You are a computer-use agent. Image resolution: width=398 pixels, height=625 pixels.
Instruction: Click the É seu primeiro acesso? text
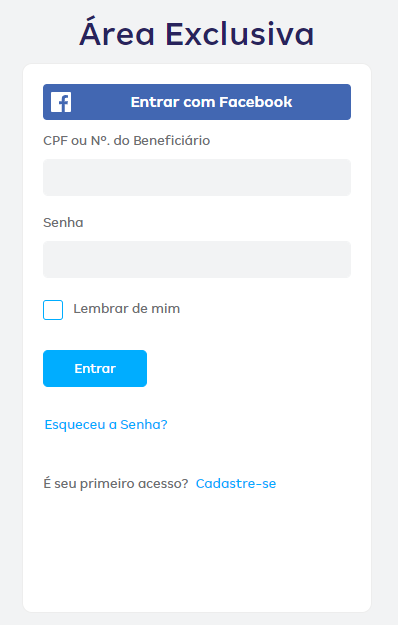(x=116, y=483)
